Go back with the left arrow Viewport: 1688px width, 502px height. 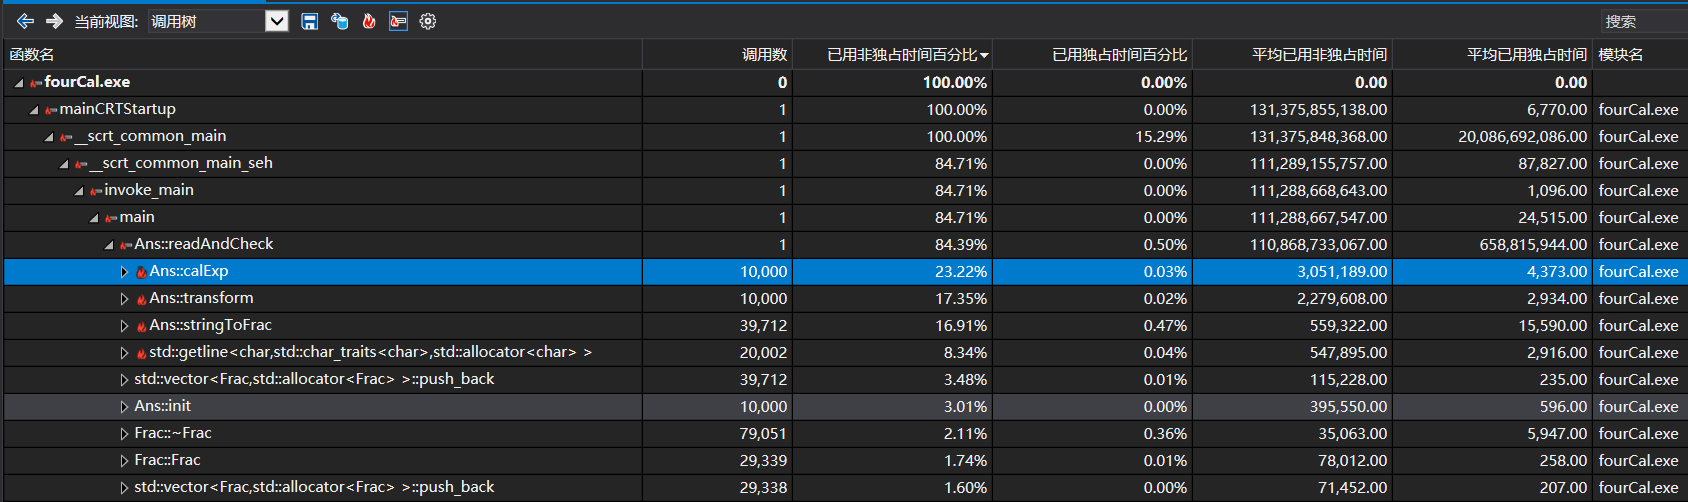tap(25, 21)
